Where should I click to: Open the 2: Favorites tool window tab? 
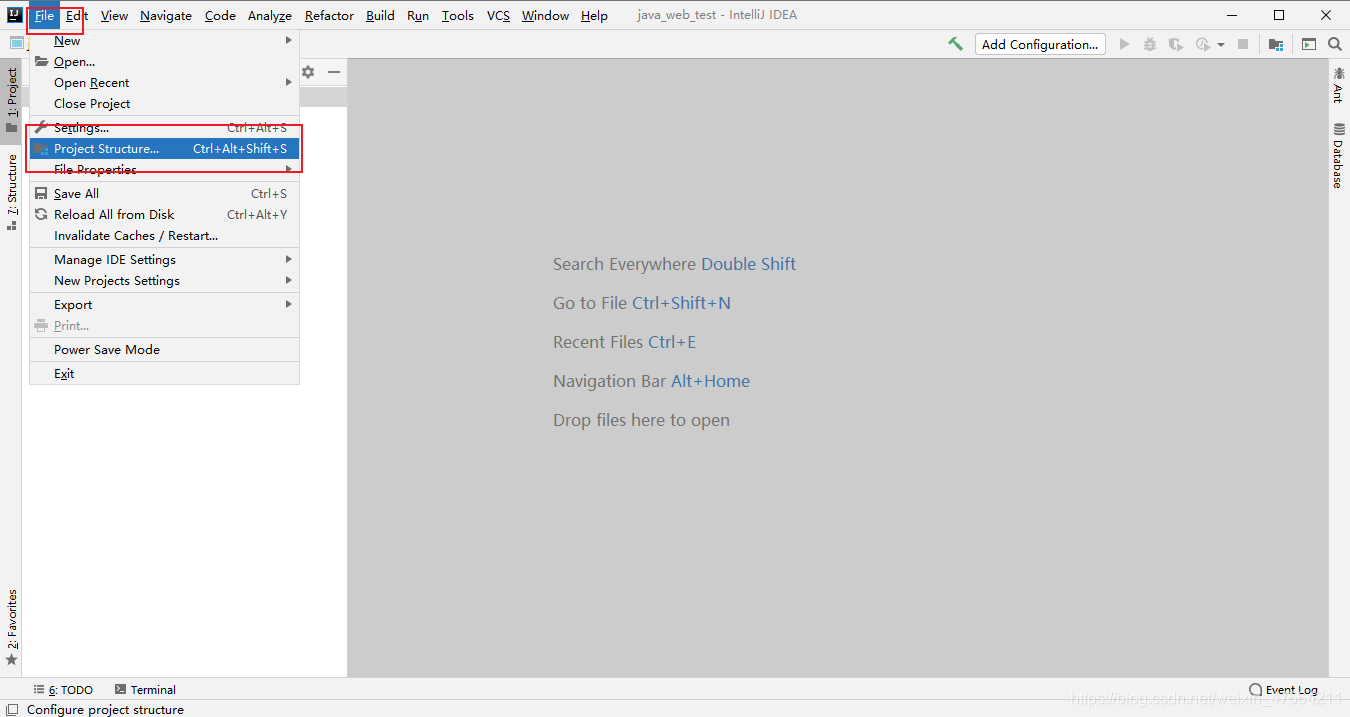[x=11, y=628]
